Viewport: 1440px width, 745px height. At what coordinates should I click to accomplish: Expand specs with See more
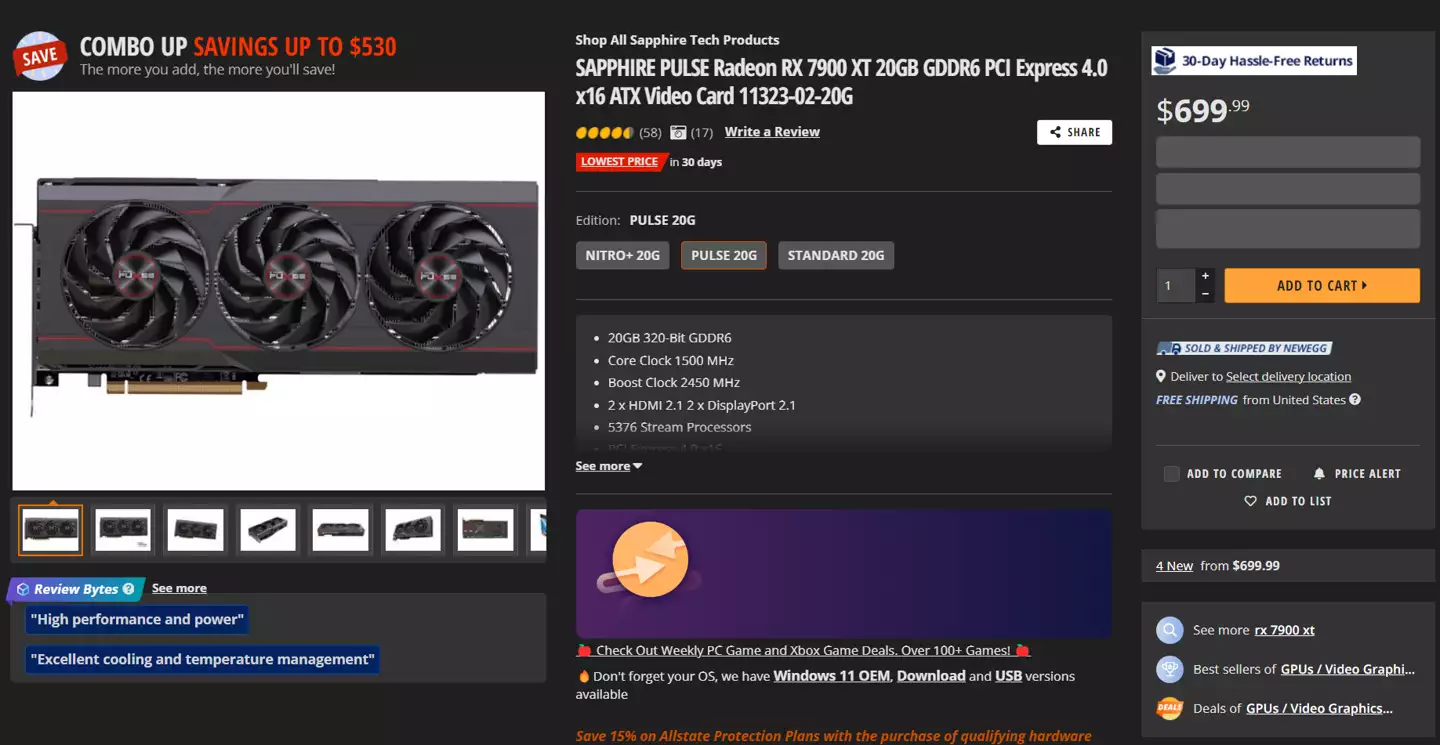(x=608, y=466)
